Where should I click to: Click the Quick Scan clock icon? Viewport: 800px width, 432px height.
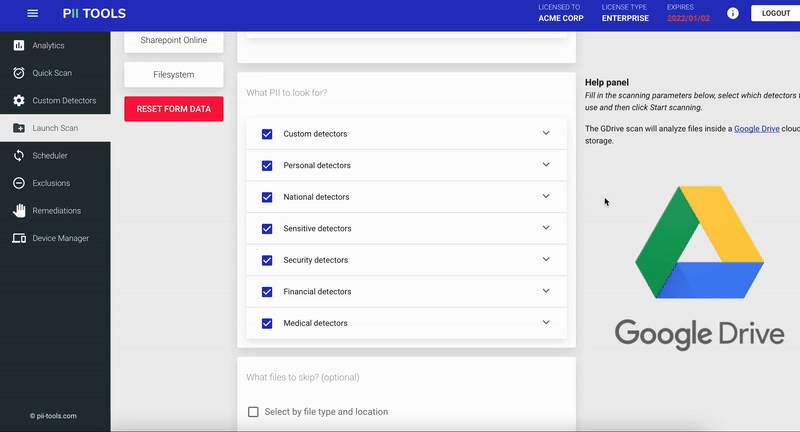point(19,73)
